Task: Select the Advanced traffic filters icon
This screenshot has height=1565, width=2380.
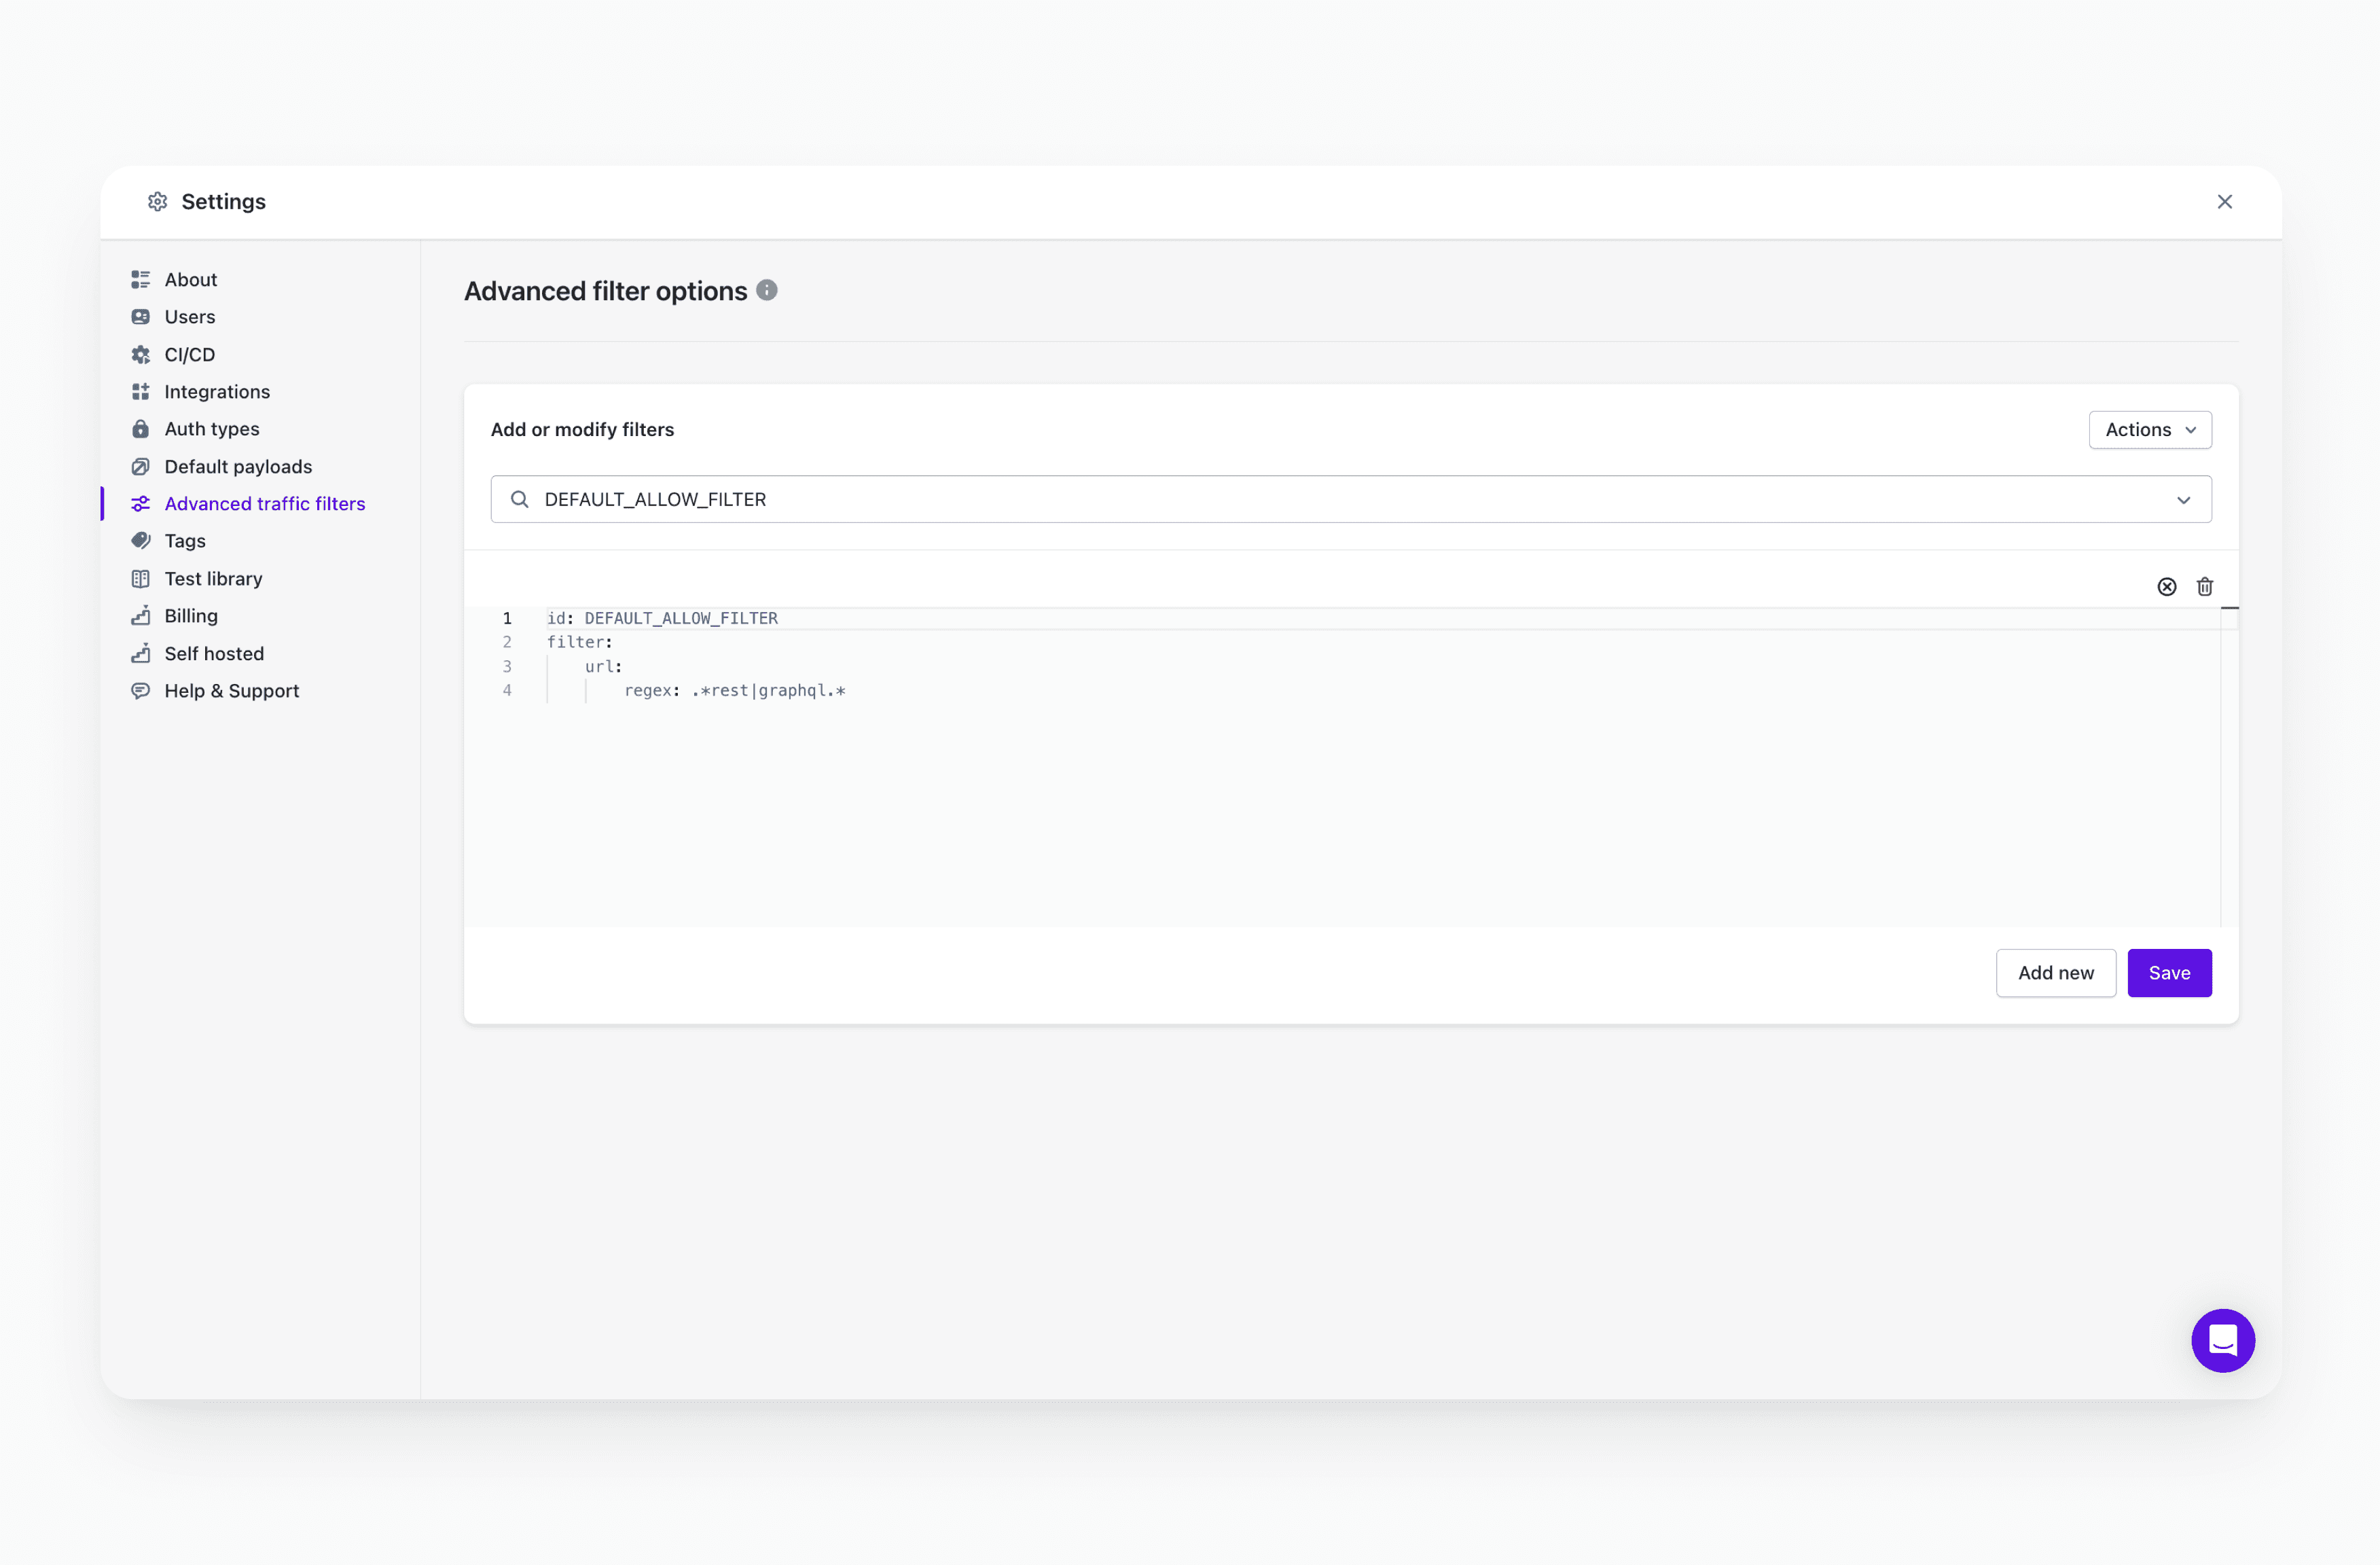Action: 141,503
